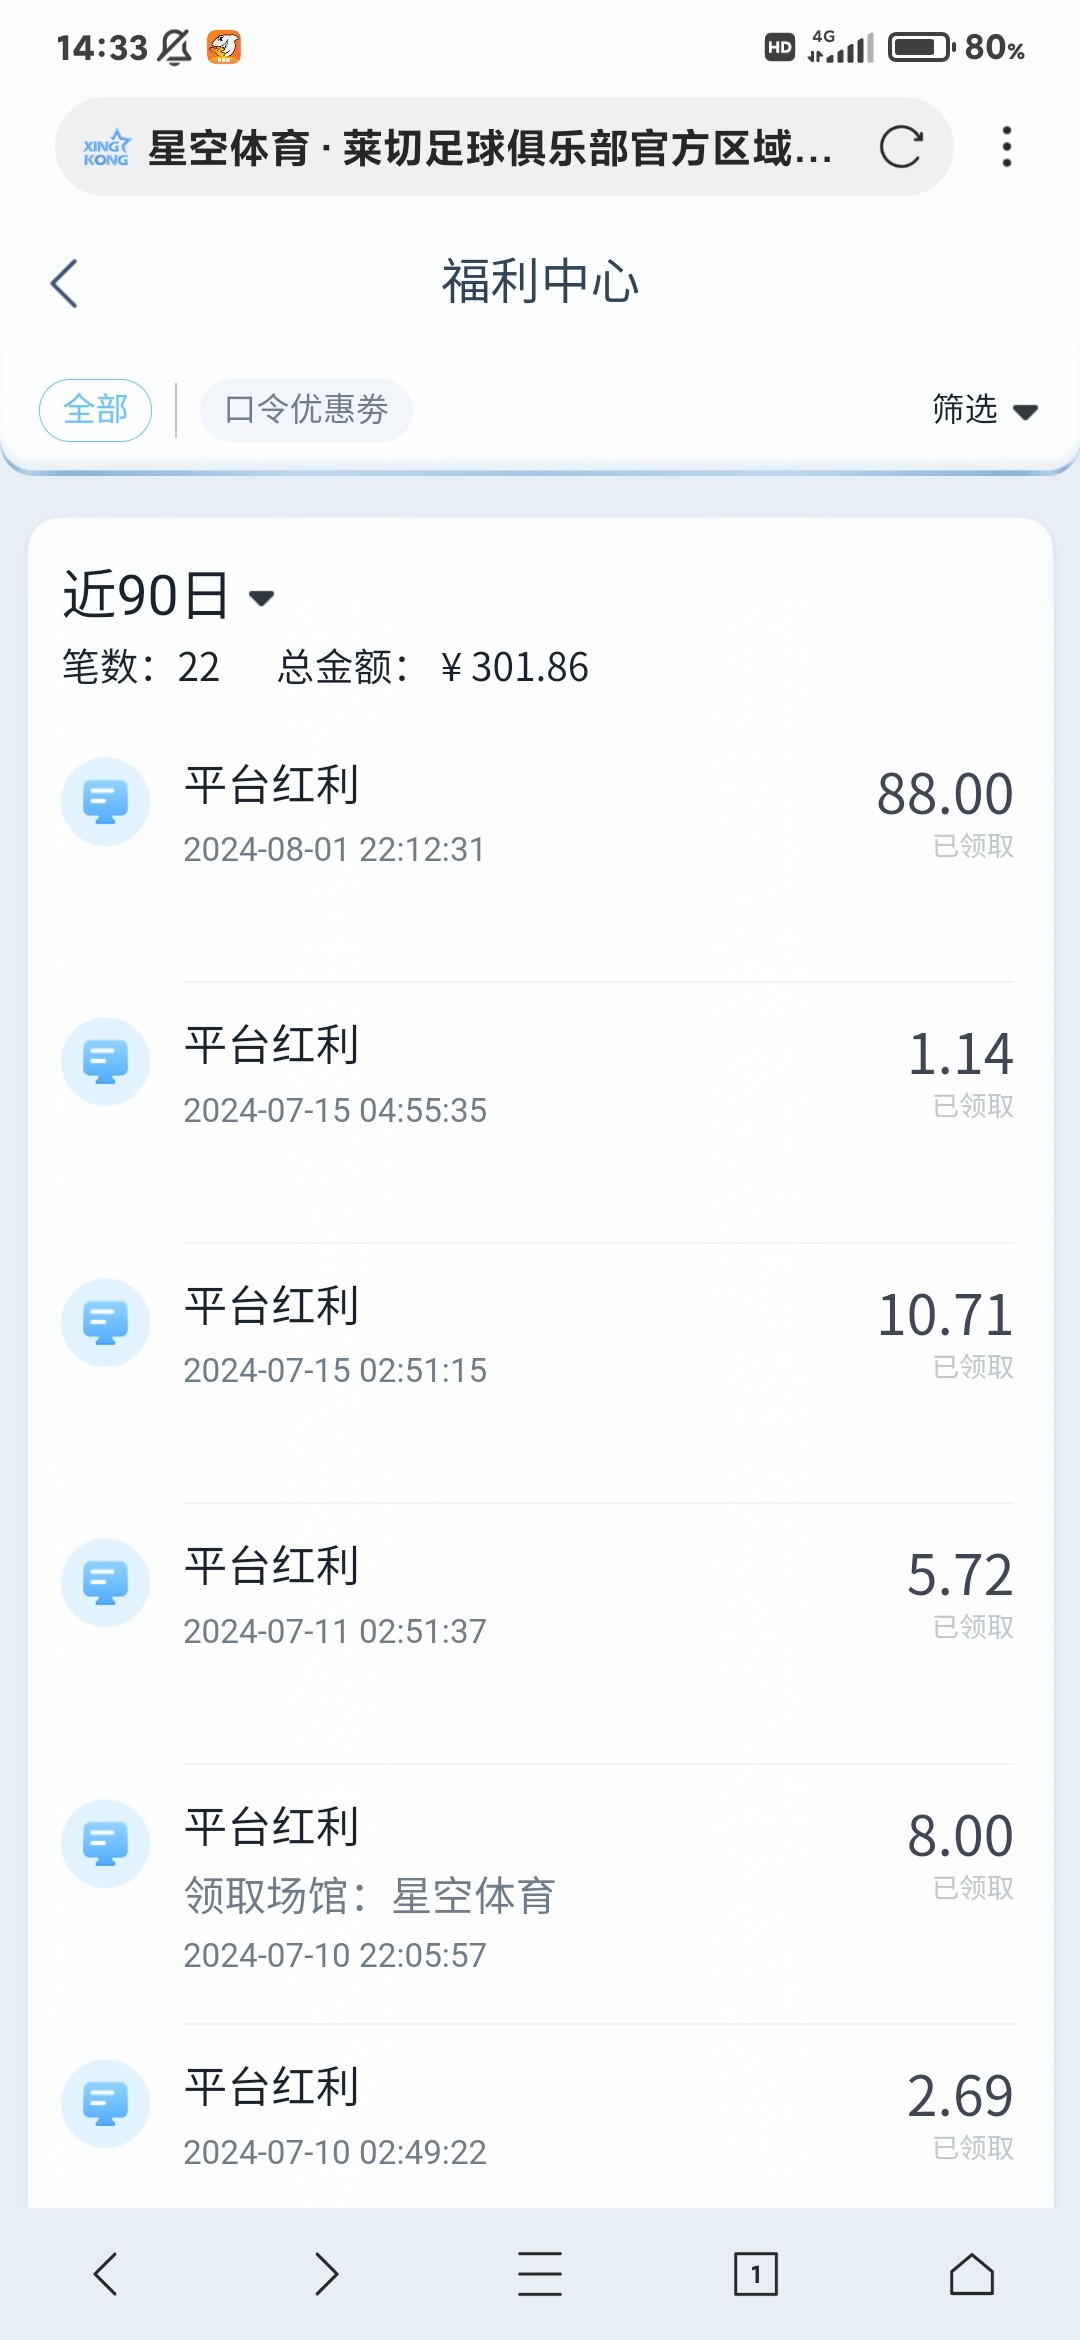The height and width of the screenshot is (2340, 1080).
Task: Switch to the 口令优惠券 tab
Action: [x=306, y=410]
